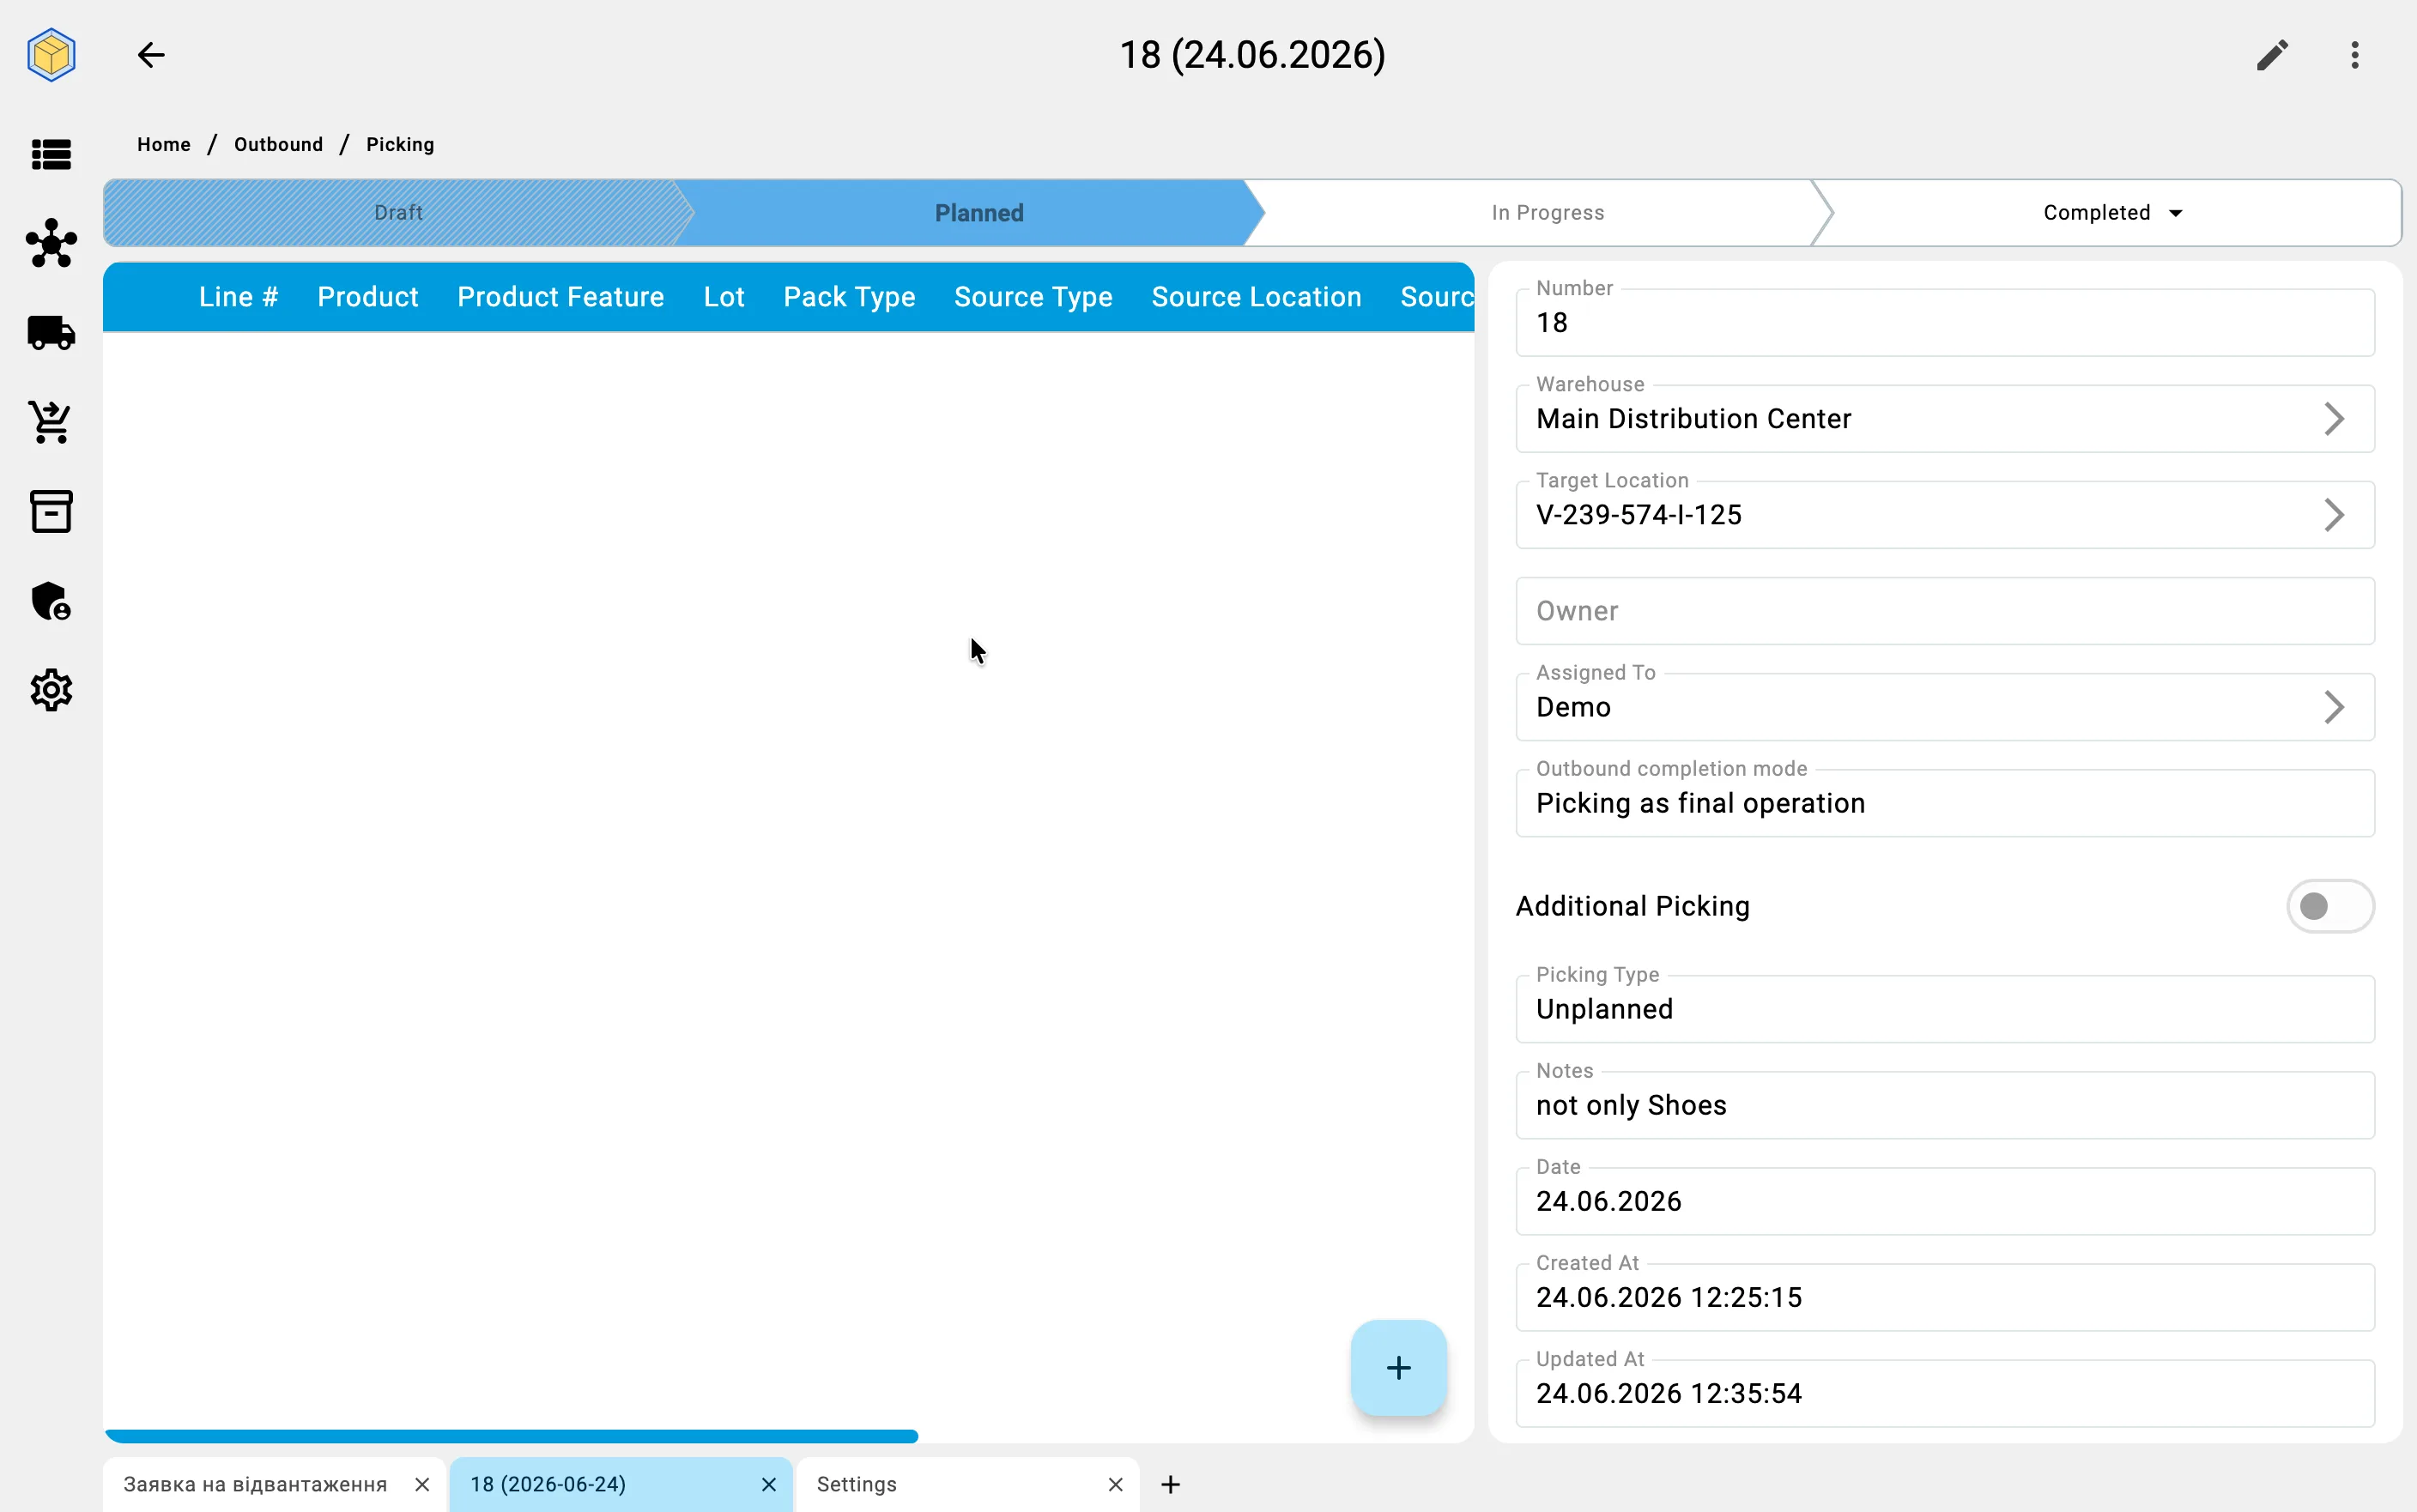Viewport: 2417px width, 1512px height.
Task: Open the hub network icon in sidebar
Action: tap(51, 243)
